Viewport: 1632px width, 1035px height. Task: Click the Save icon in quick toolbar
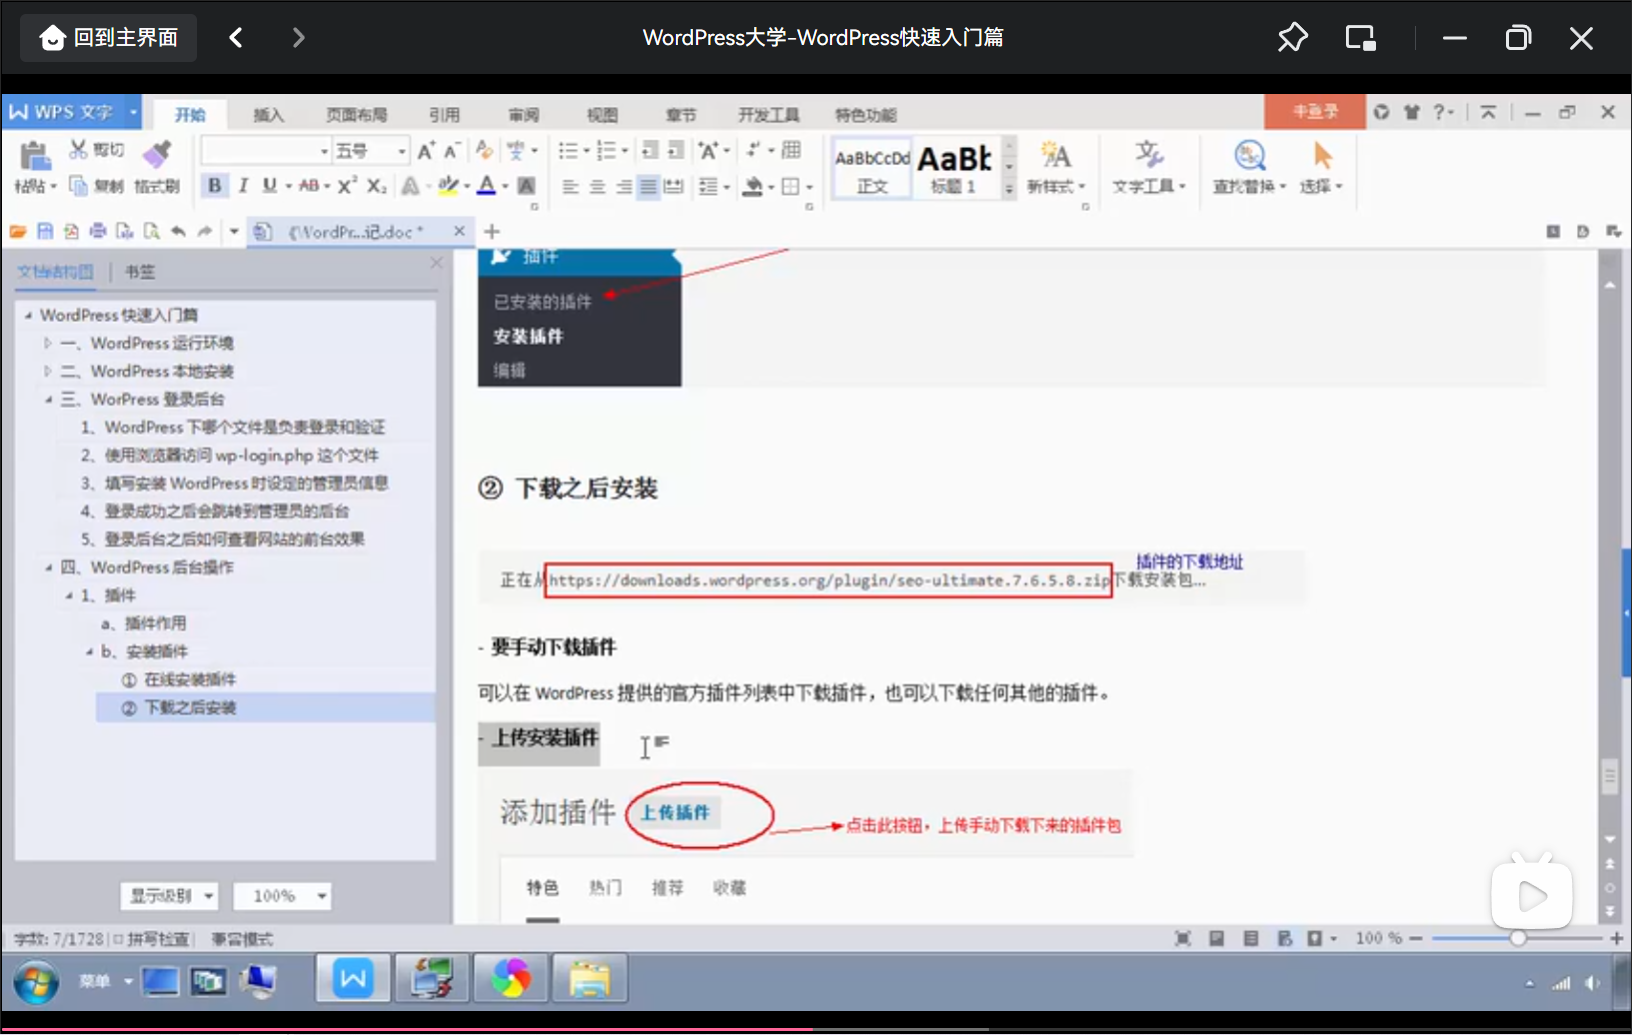(x=45, y=232)
